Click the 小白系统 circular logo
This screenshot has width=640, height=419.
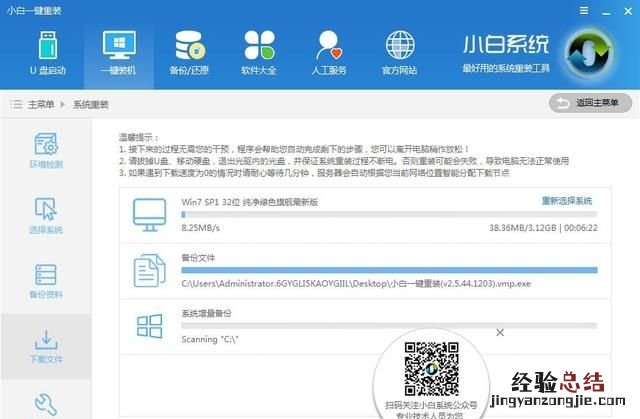(x=589, y=53)
